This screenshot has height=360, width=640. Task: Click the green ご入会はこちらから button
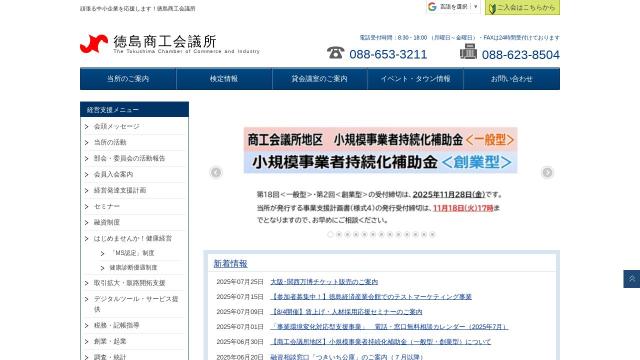(522, 7)
